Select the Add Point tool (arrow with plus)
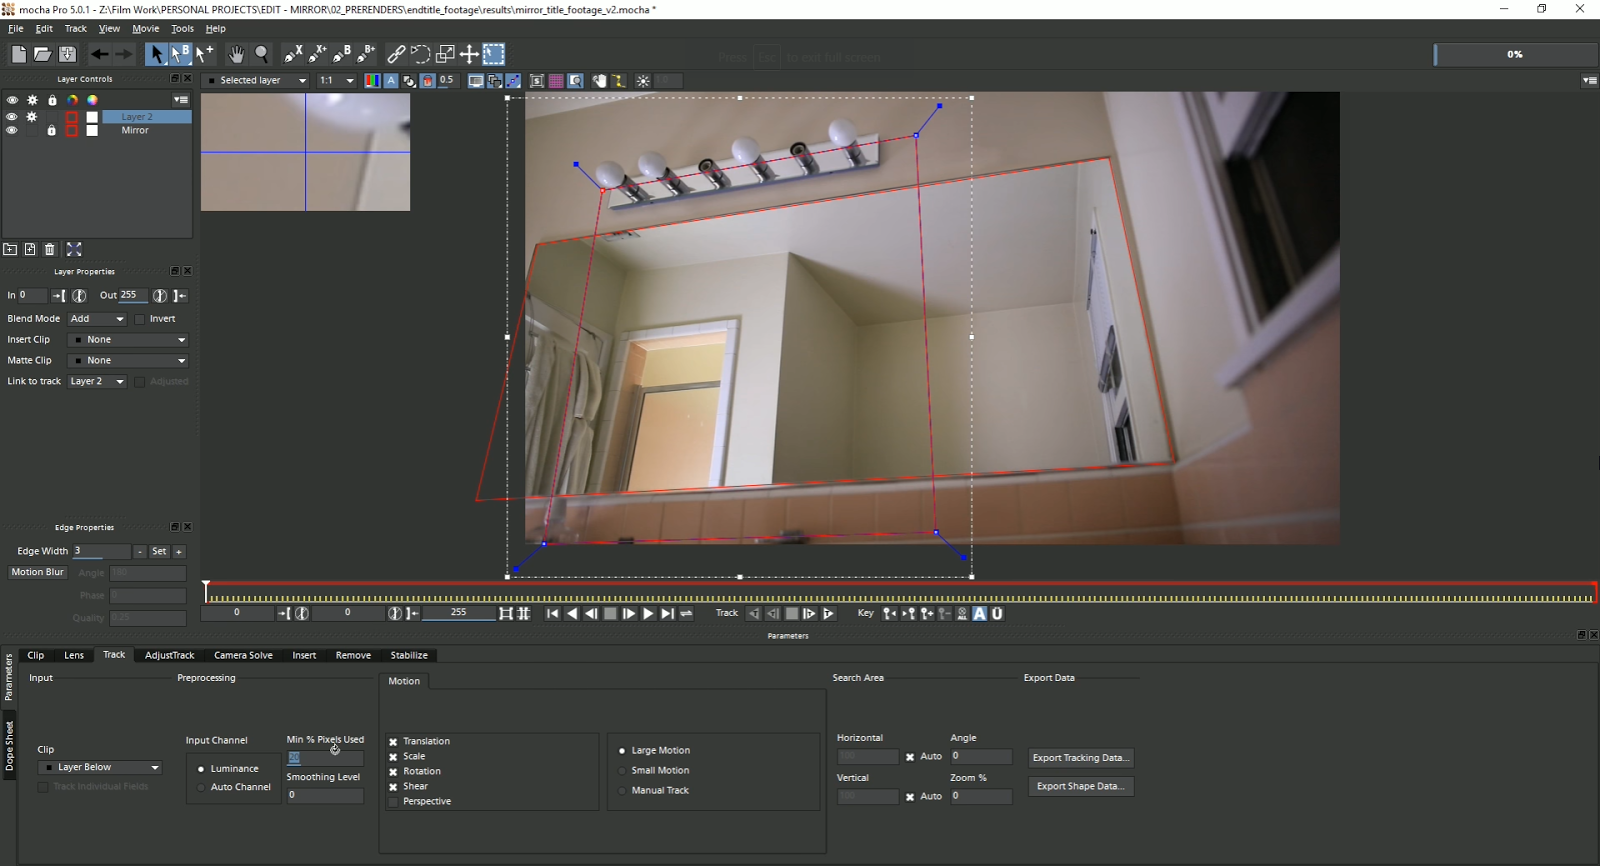 coord(205,54)
